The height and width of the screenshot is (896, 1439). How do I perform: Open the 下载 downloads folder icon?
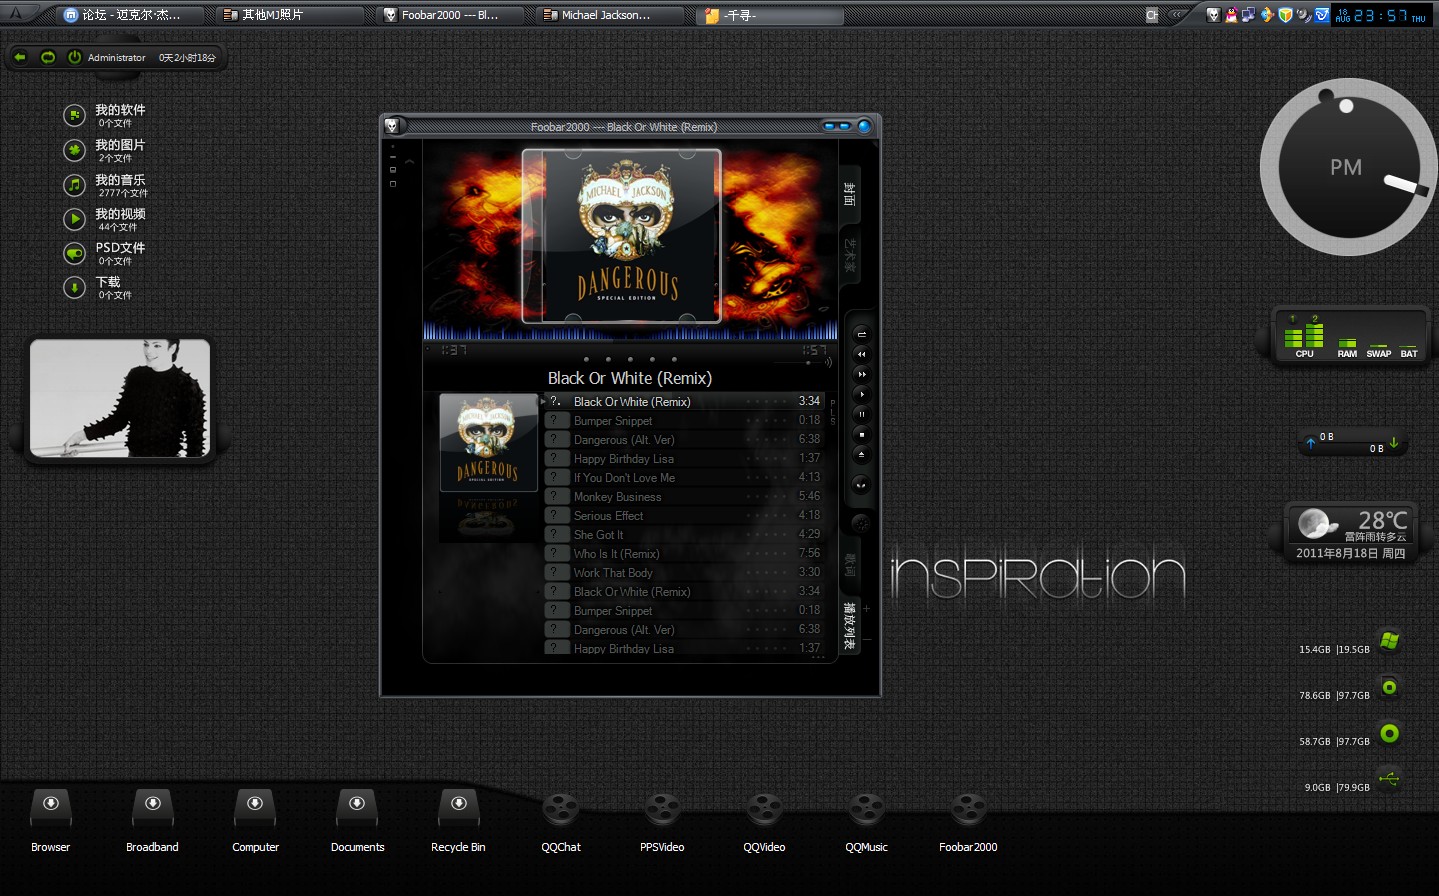coord(74,288)
